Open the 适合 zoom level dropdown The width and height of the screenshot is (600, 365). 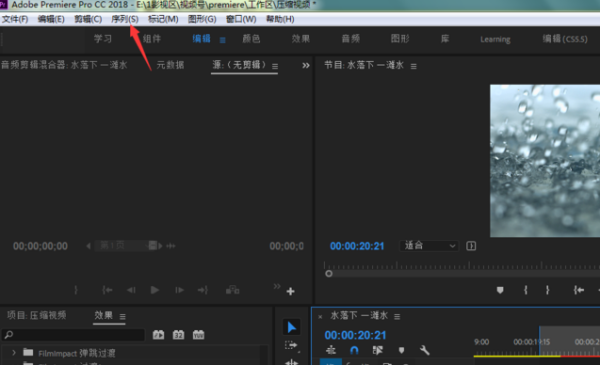click(x=429, y=246)
